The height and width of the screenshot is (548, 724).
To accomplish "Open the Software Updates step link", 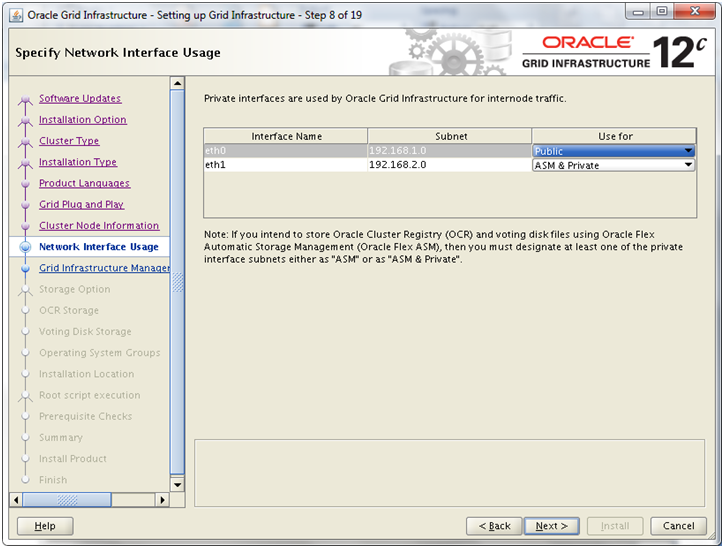I will pyautogui.click(x=80, y=98).
